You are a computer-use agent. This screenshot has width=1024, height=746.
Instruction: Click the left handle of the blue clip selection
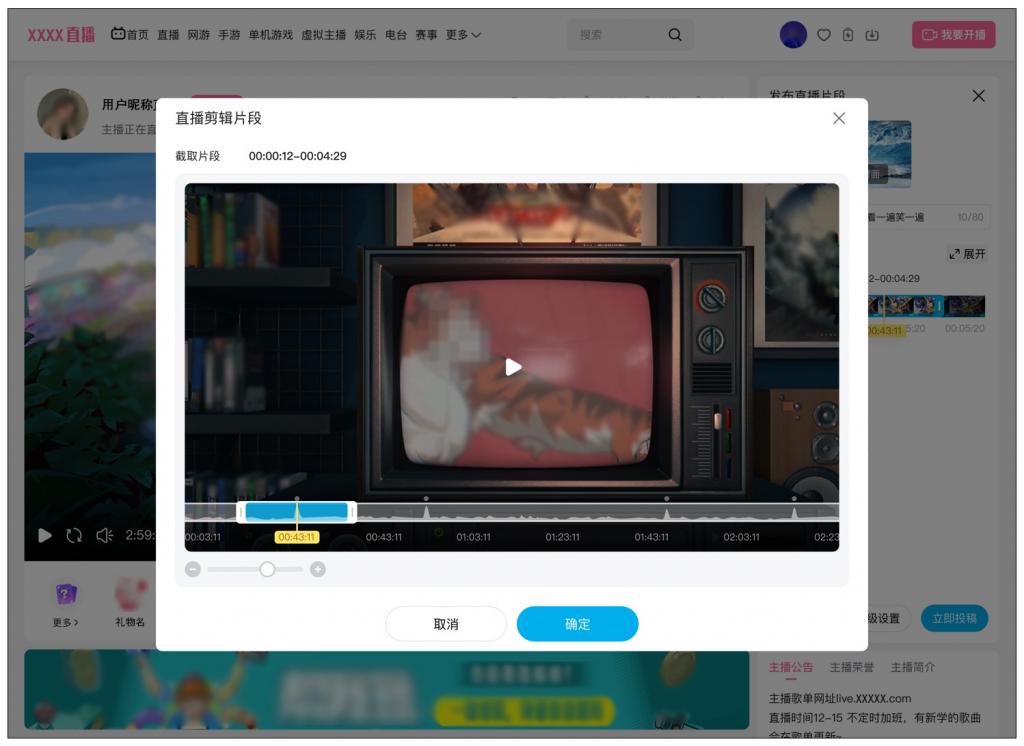click(x=241, y=512)
